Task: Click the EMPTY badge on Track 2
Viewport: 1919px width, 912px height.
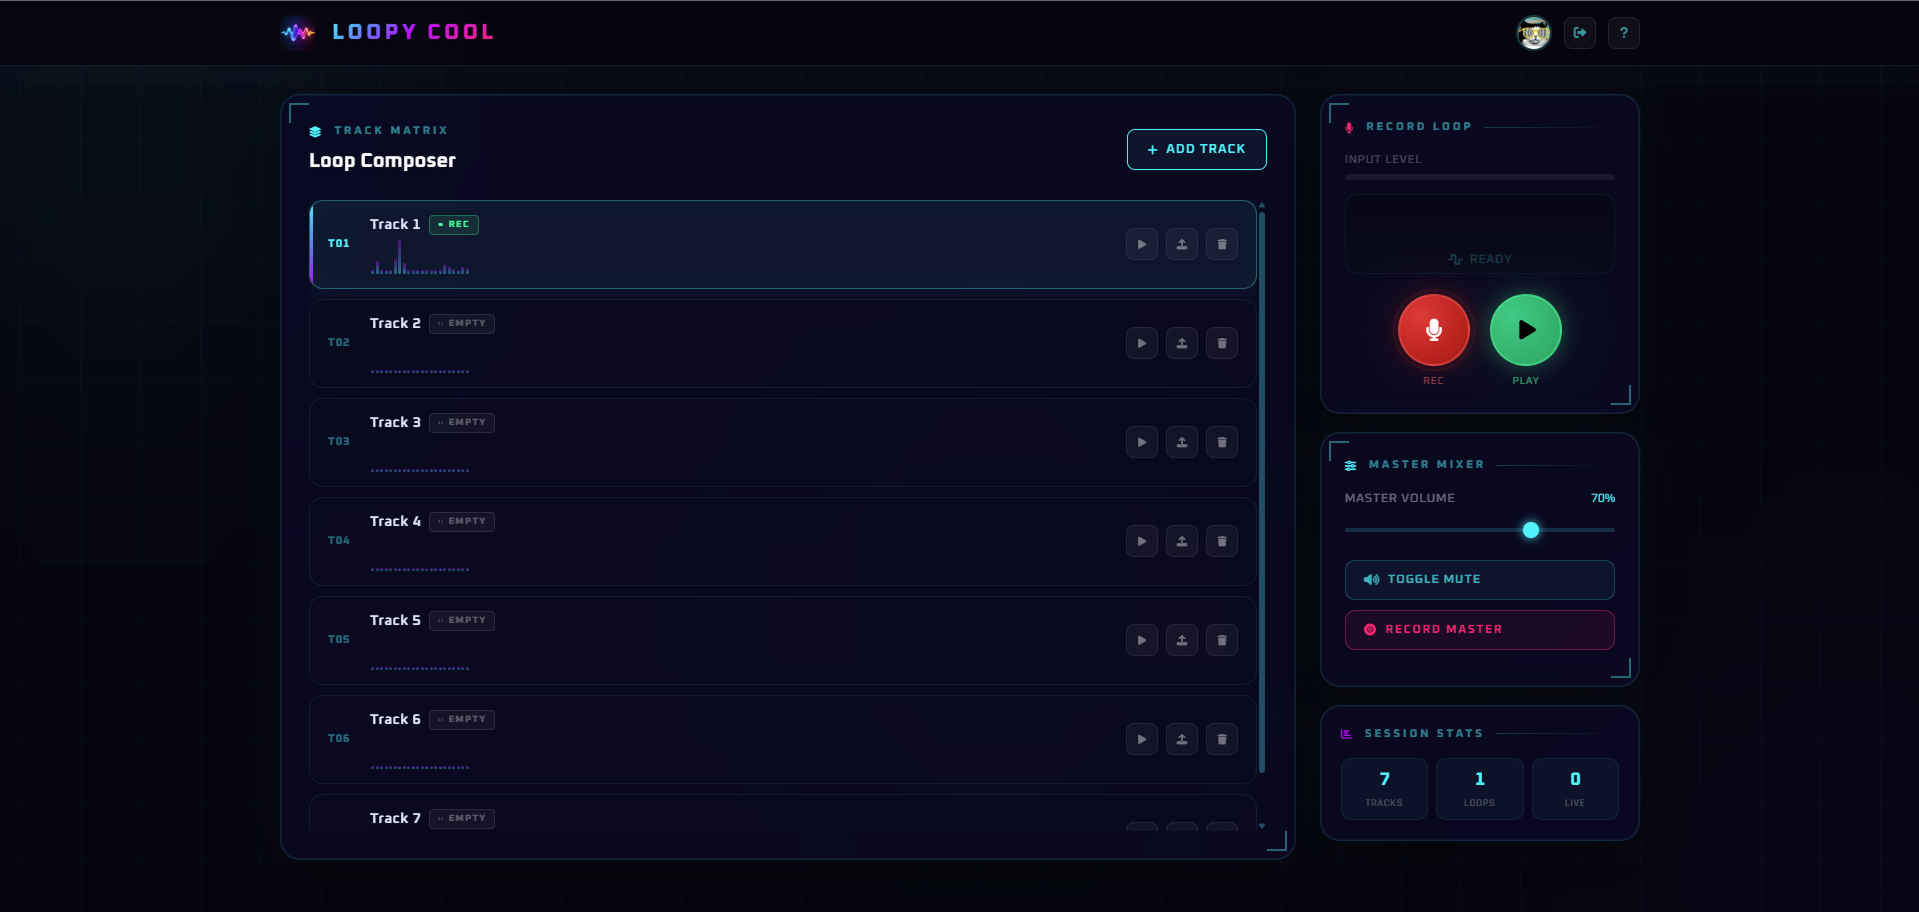Action: 462,323
